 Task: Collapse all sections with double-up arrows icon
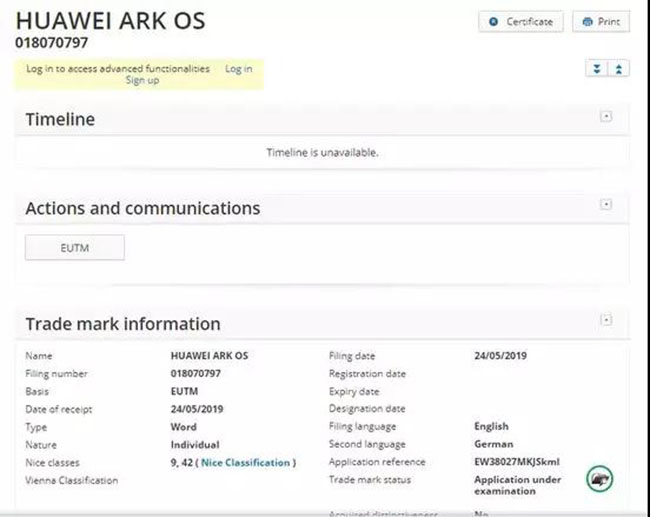619,68
